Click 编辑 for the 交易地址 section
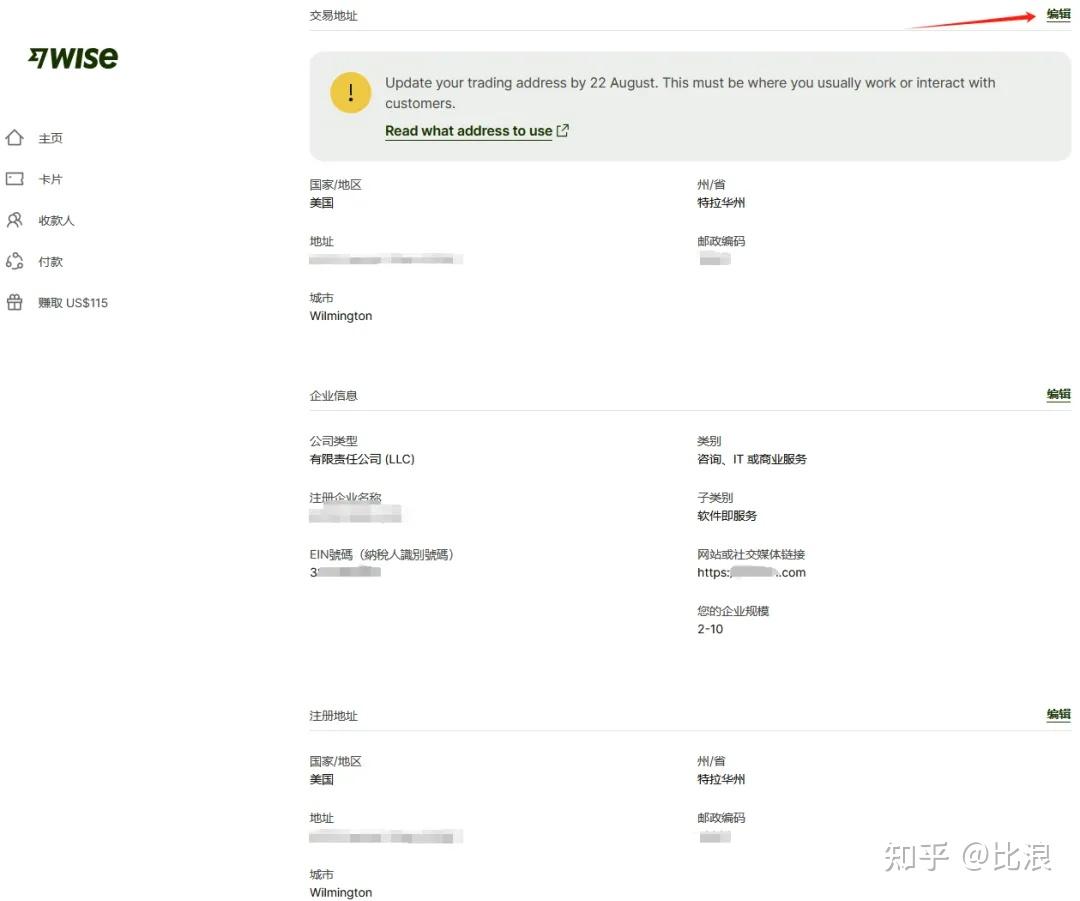The width and height of the screenshot is (1080, 901). [x=1057, y=14]
